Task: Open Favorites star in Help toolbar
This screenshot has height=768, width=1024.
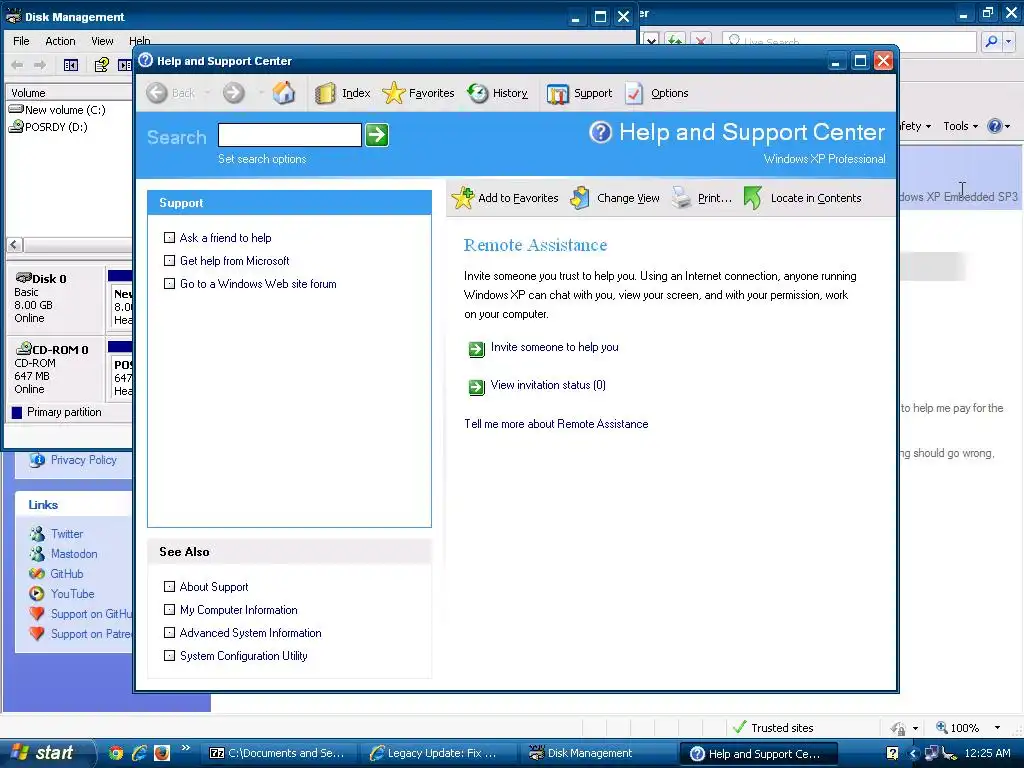Action: point(394,93)
